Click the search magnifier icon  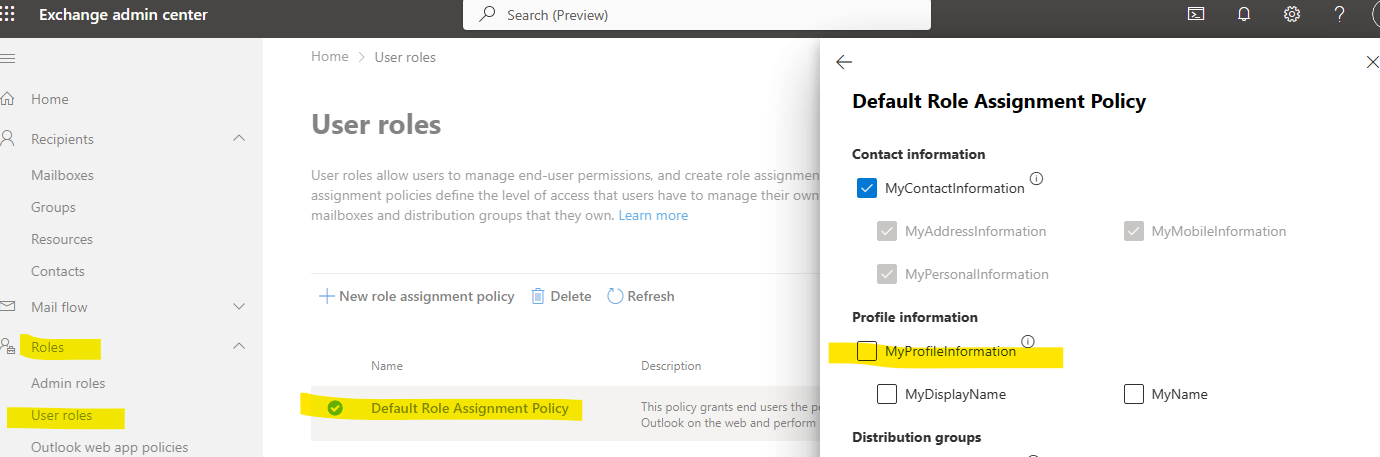488,14
